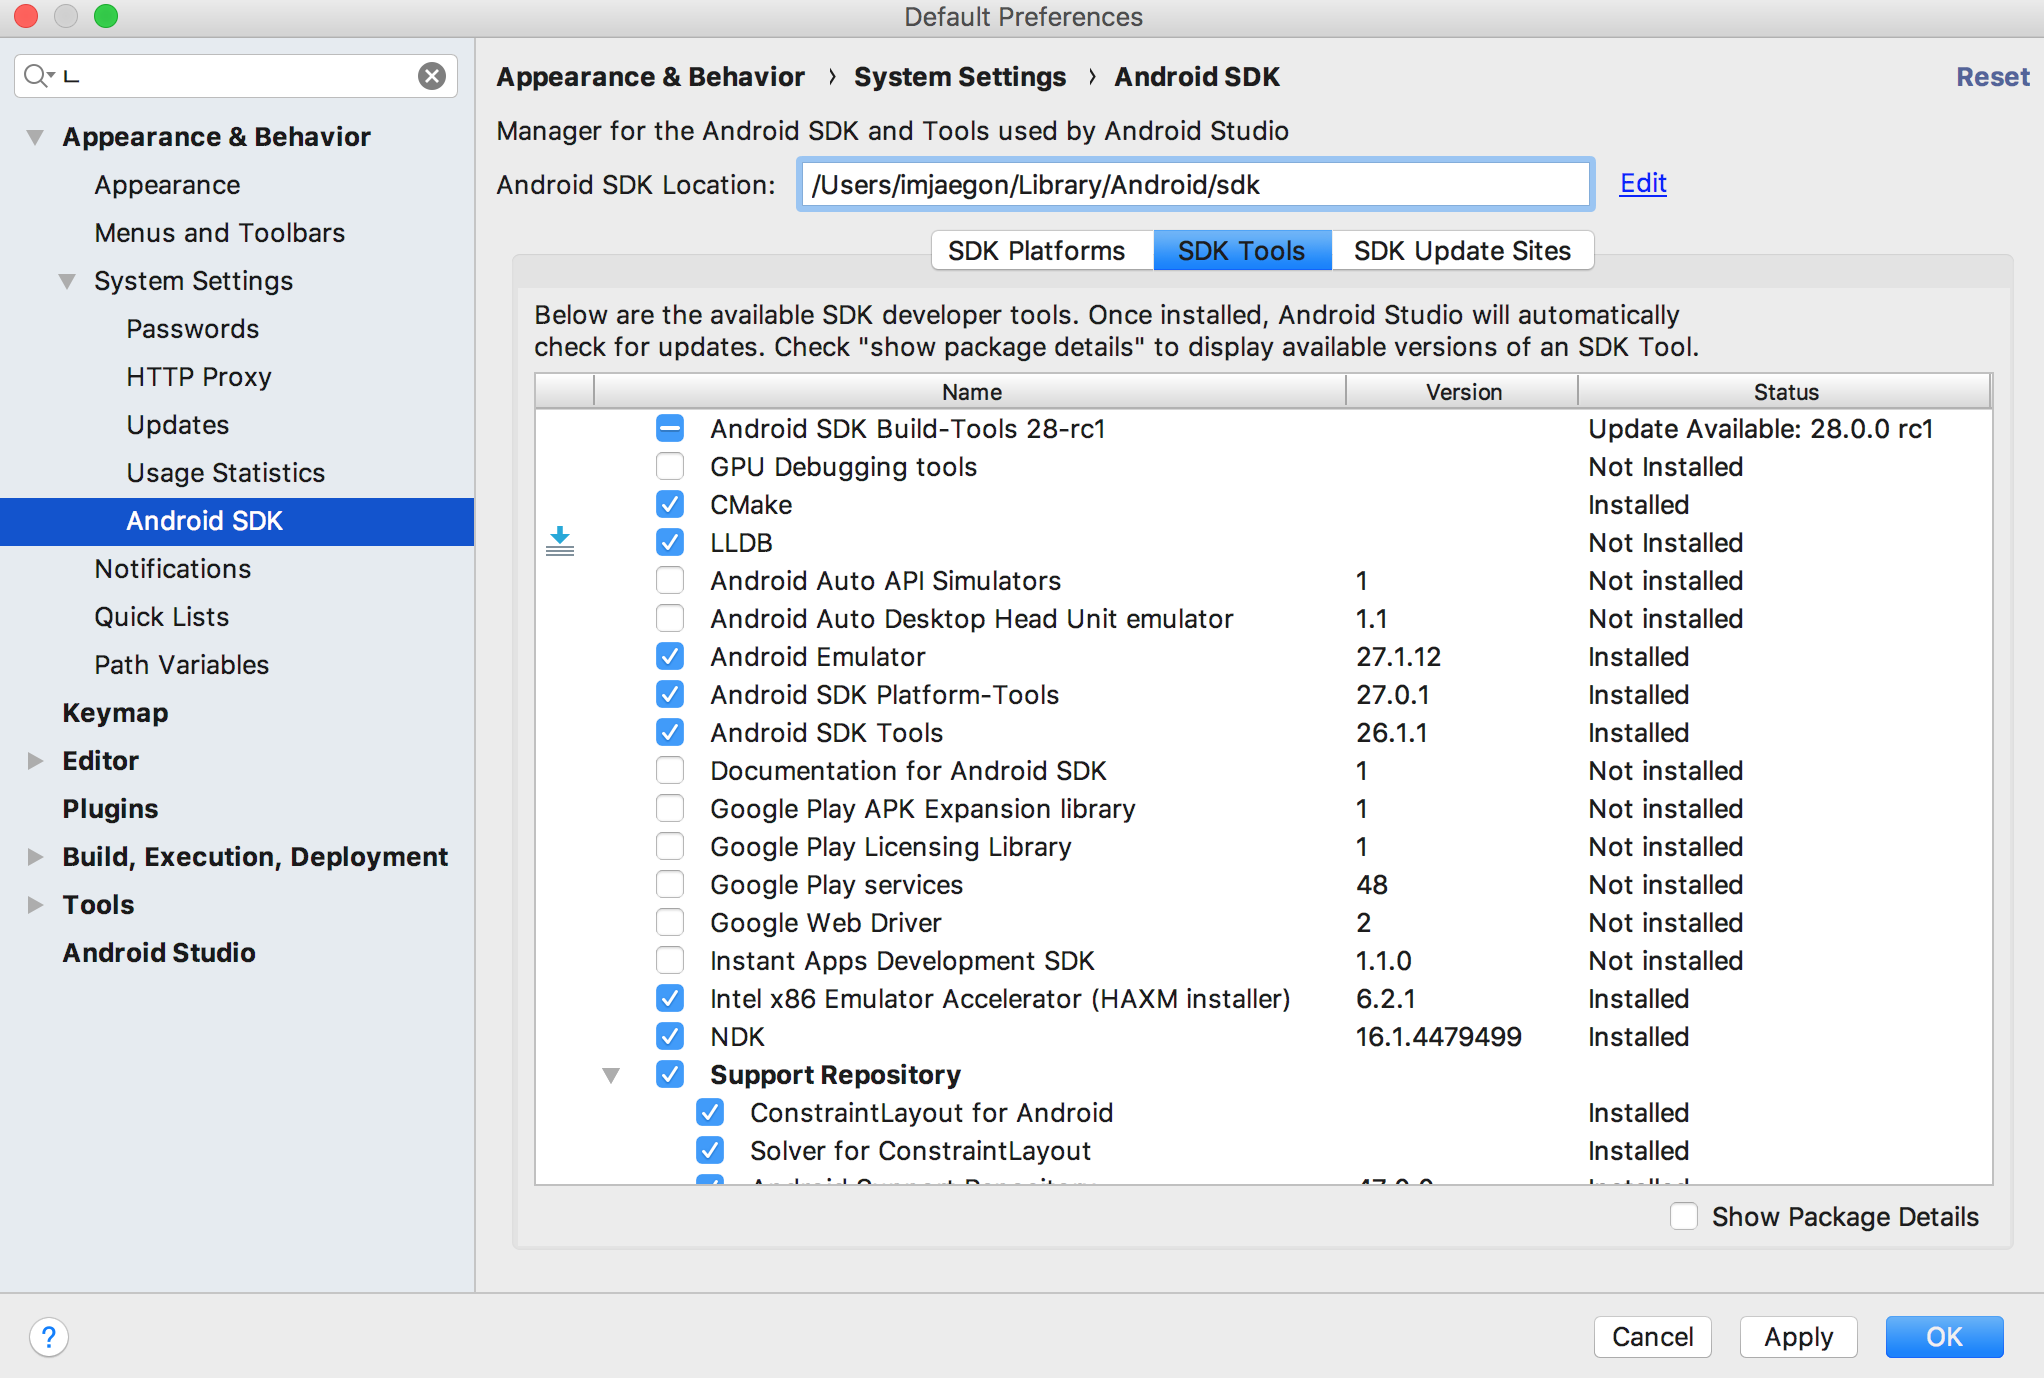The image size is (2044, 1378).
Task: Open Plugins settings
Action: (110, 809)
